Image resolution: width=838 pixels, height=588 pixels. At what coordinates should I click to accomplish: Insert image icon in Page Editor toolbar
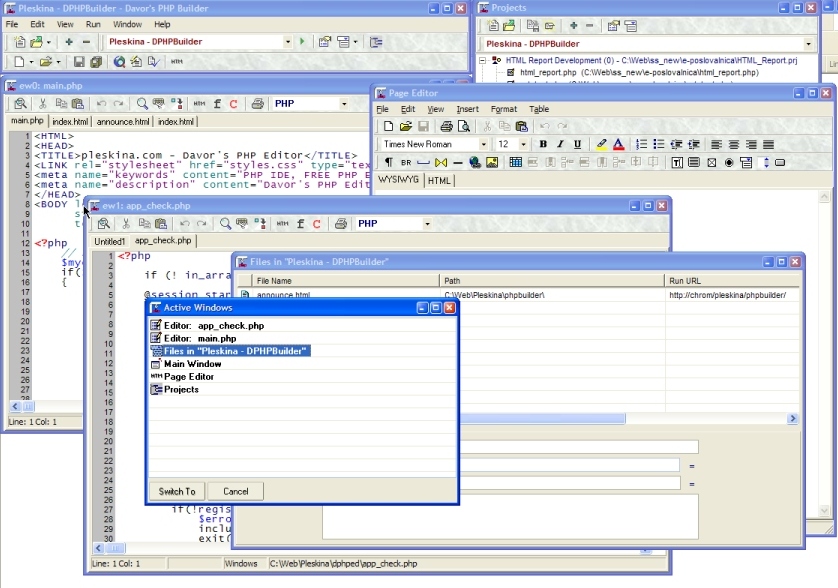click(x=492, y=163)
